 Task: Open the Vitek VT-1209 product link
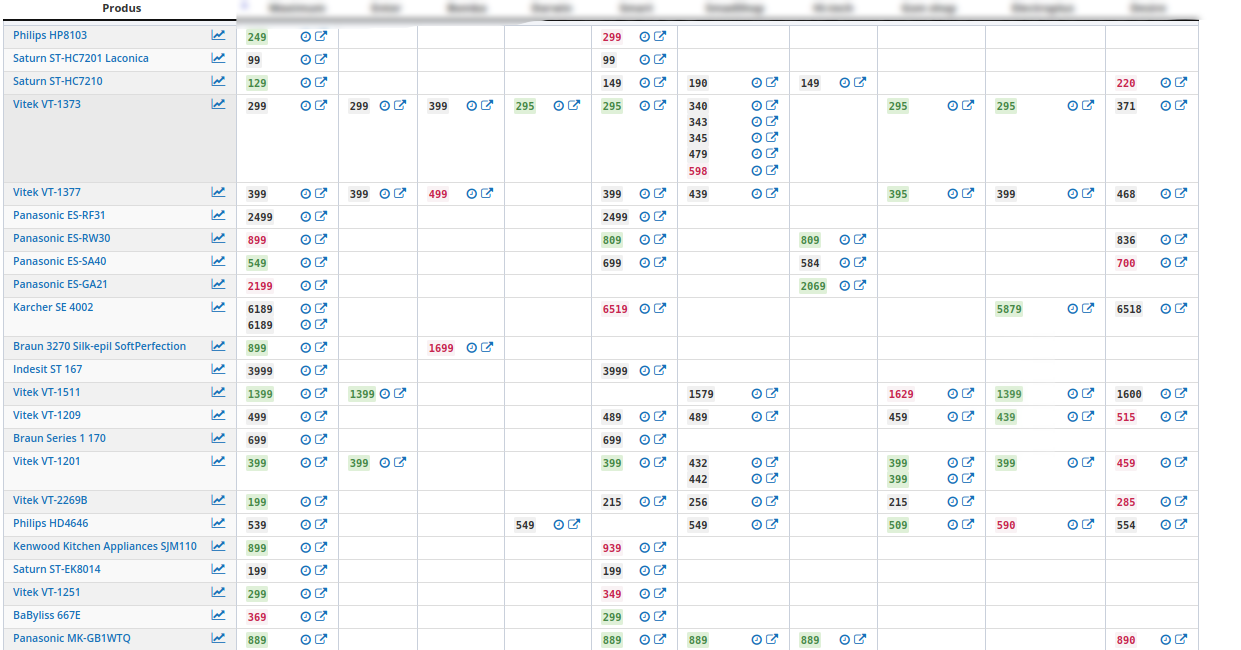(x=47, y=415)
